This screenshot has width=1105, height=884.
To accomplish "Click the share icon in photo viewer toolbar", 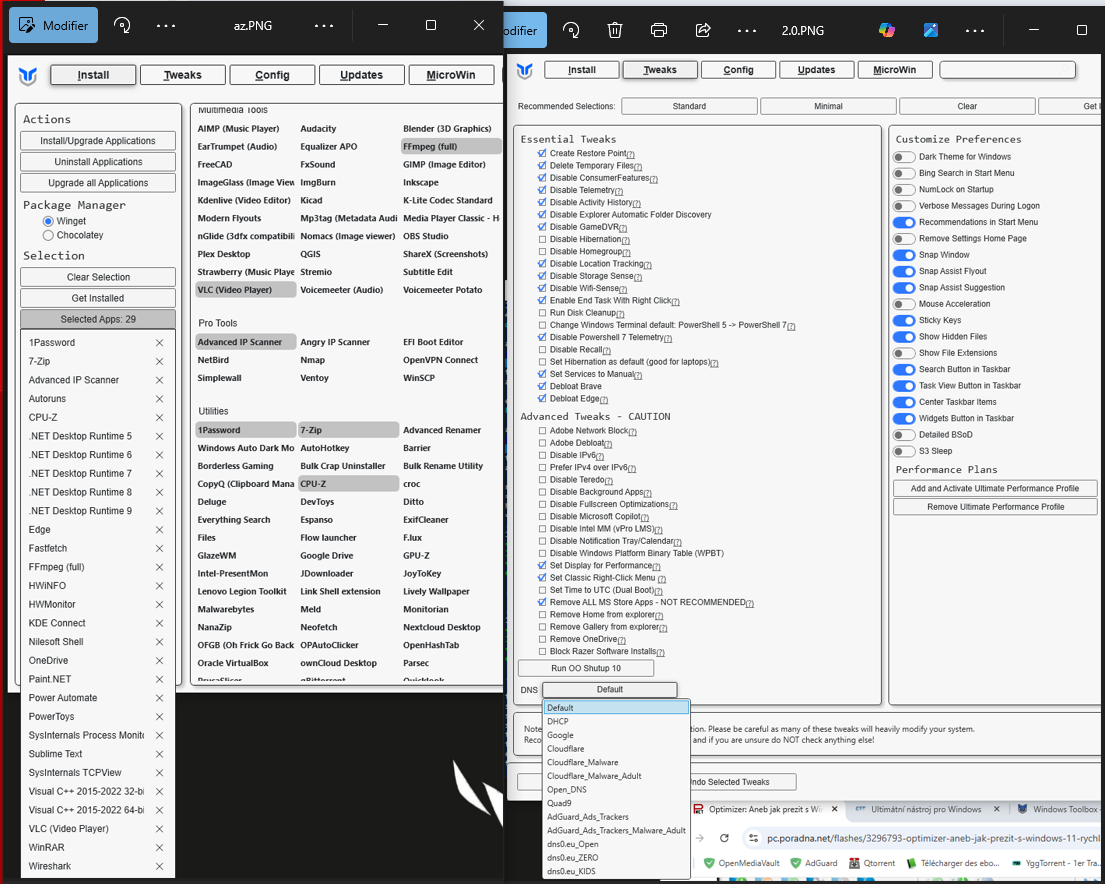I will click(x=702, y=30).
